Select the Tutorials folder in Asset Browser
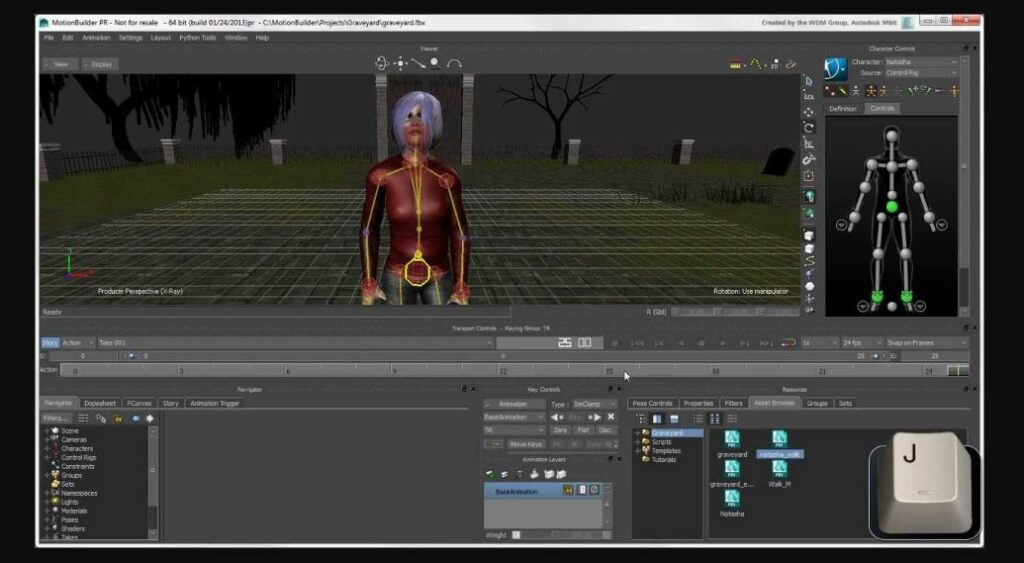This screenshot has width=1024, height=563. coord(664,460)
